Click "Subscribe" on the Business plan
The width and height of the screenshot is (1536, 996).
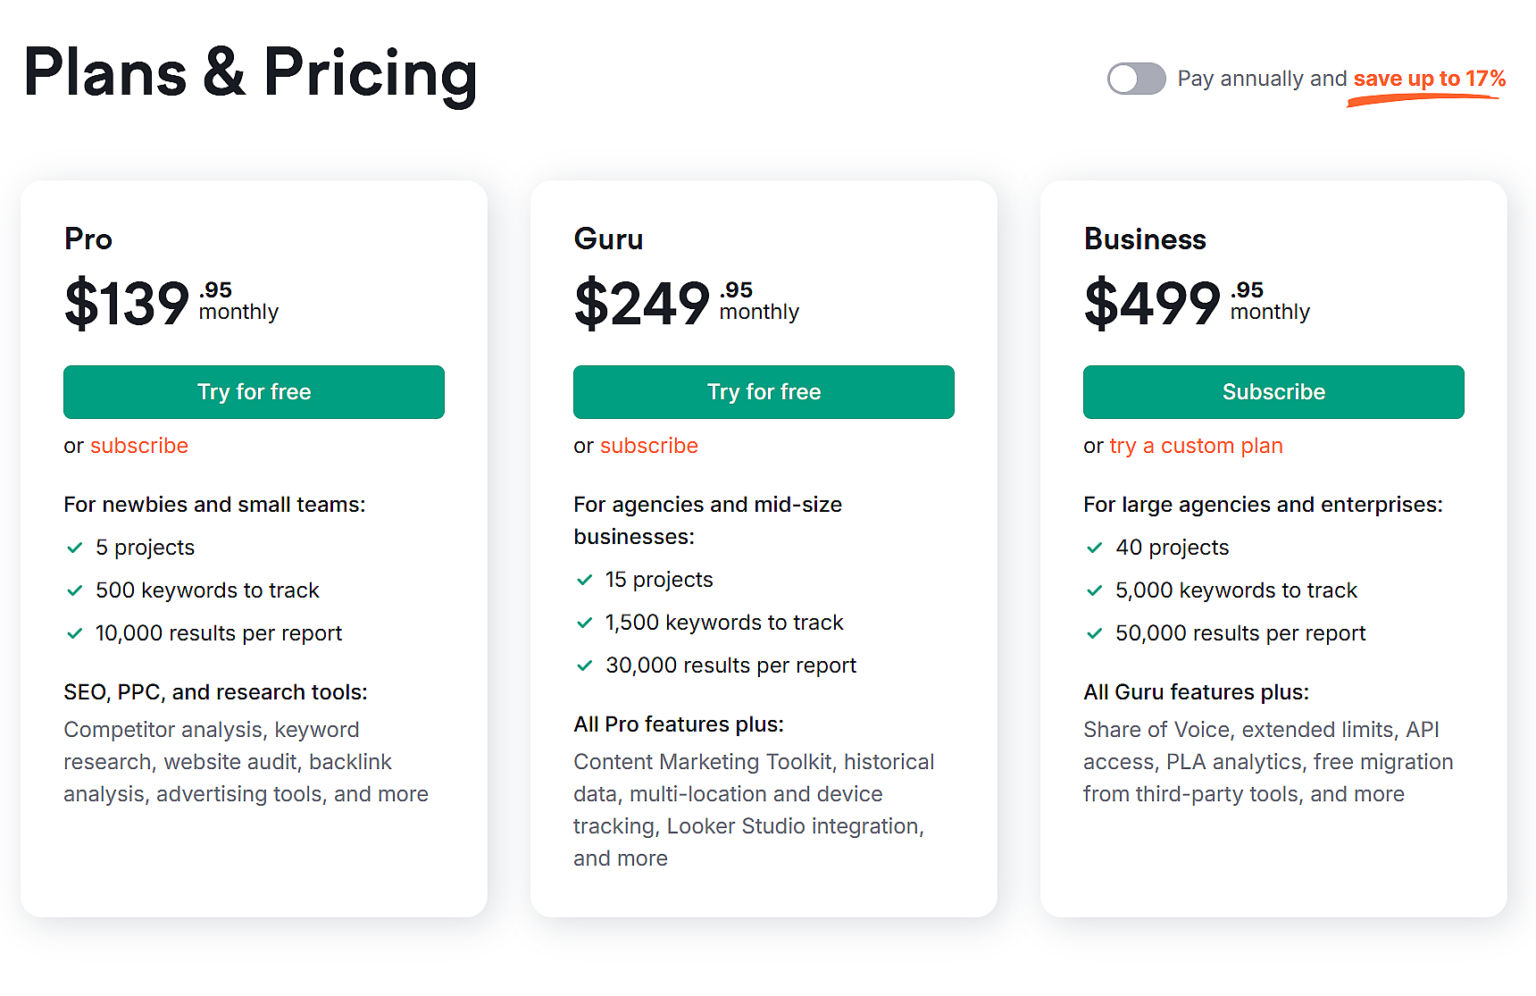click(x=1273, y=392)
